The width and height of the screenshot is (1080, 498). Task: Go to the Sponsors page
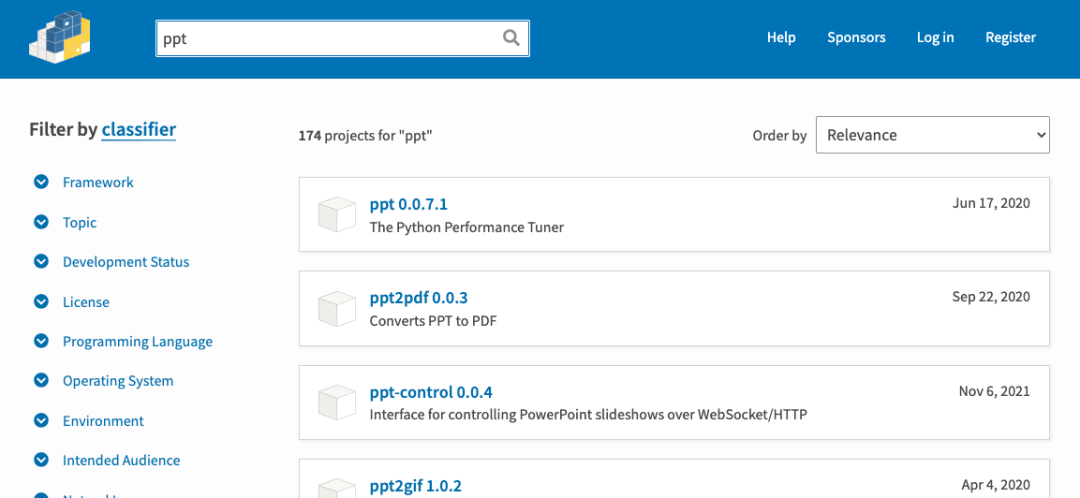[x=856, y=38]
